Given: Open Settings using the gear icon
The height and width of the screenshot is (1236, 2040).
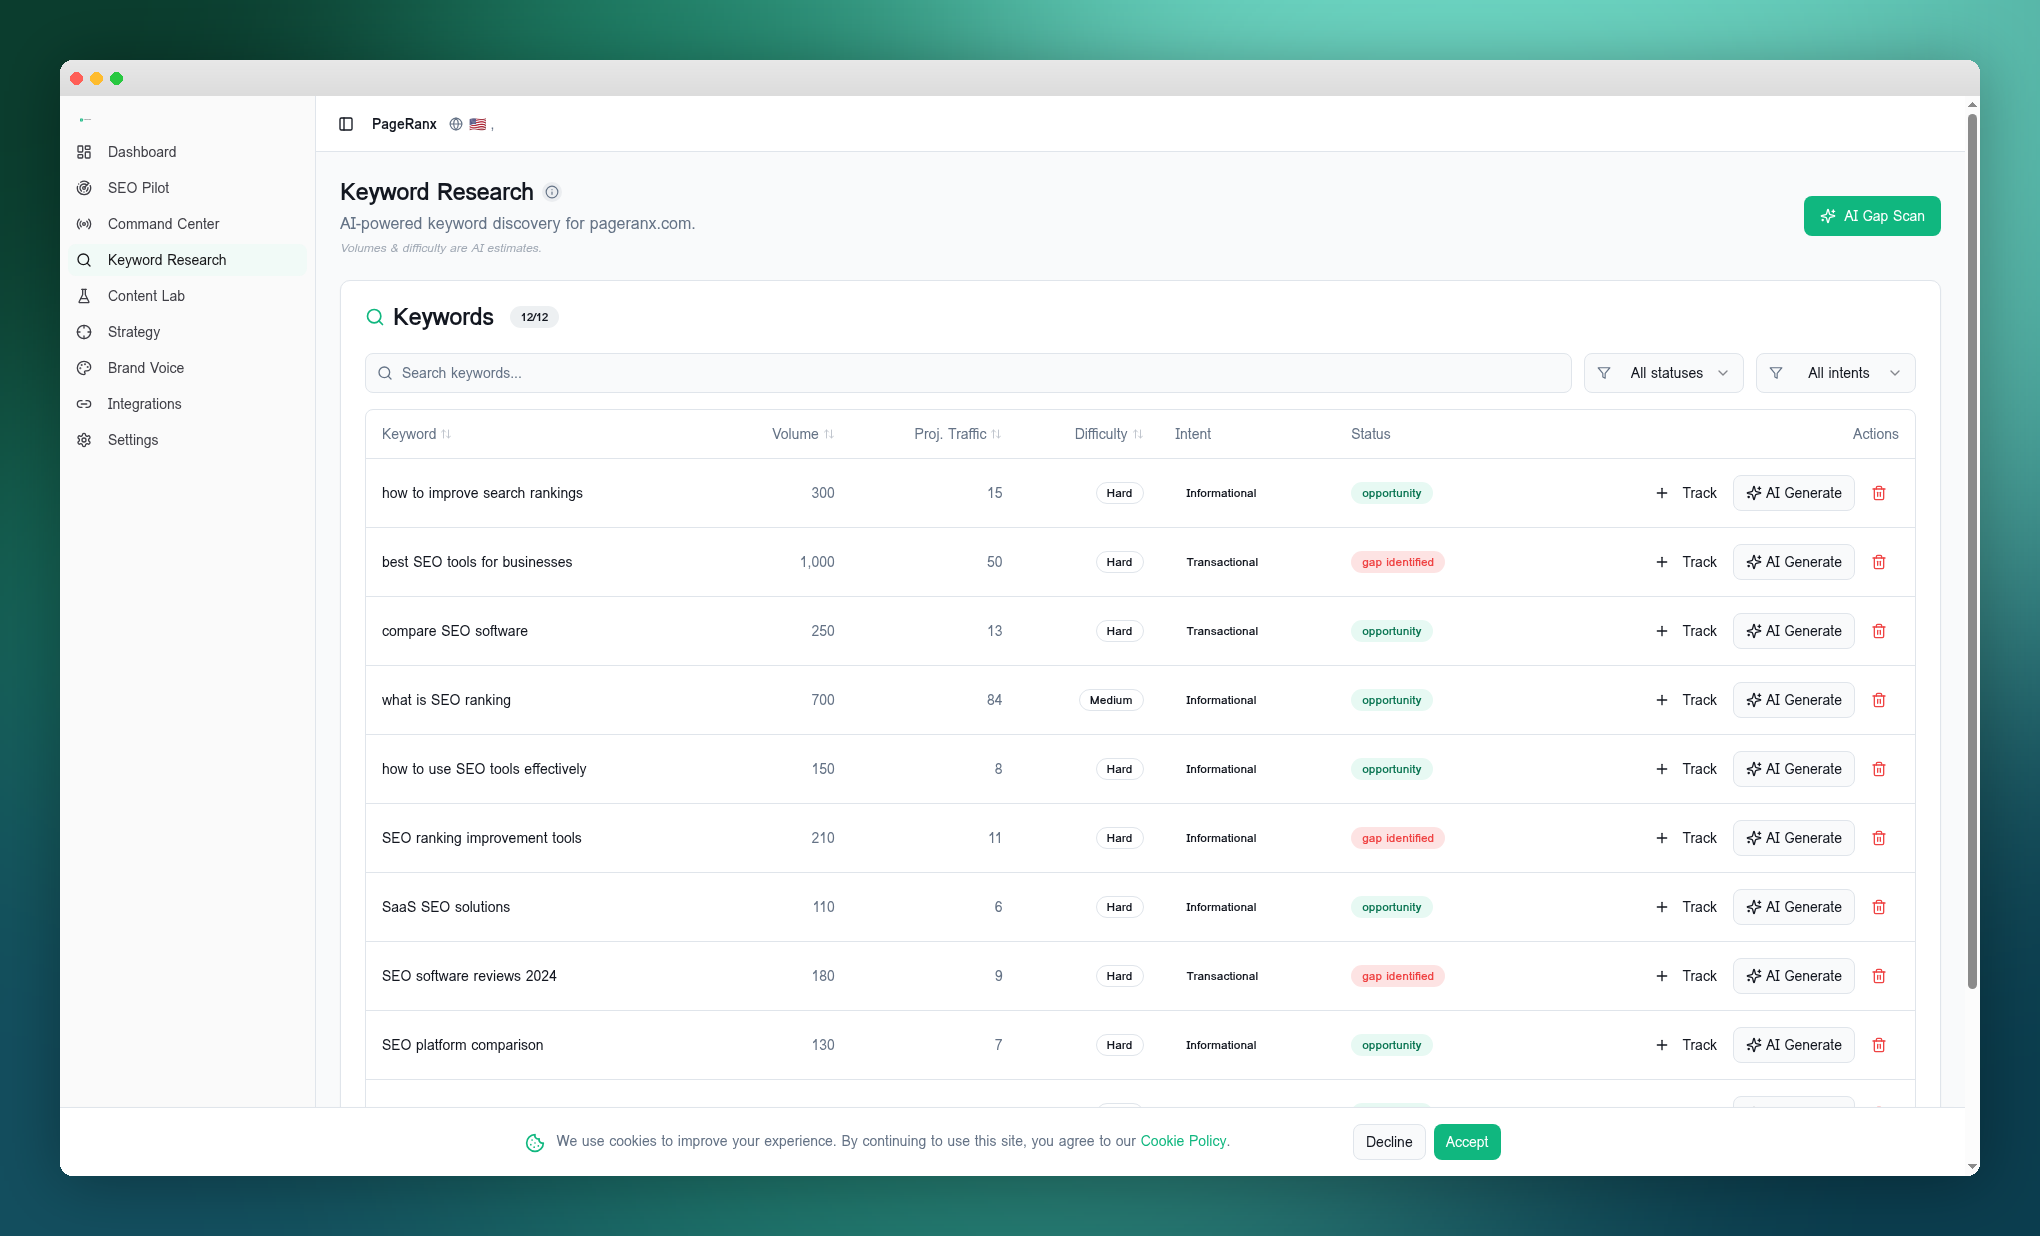Looking at the screenshot, I should click(84, 440).
